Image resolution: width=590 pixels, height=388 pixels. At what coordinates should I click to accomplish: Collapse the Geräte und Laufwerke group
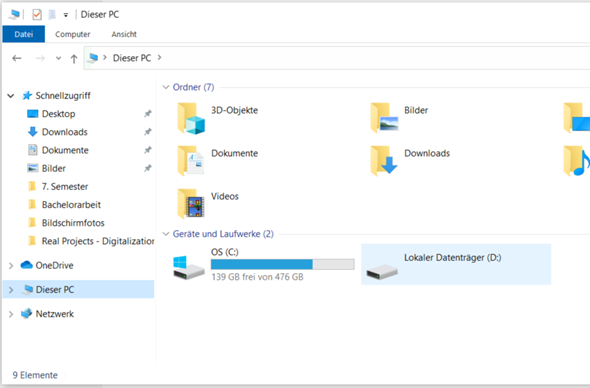tap(166, 234)
